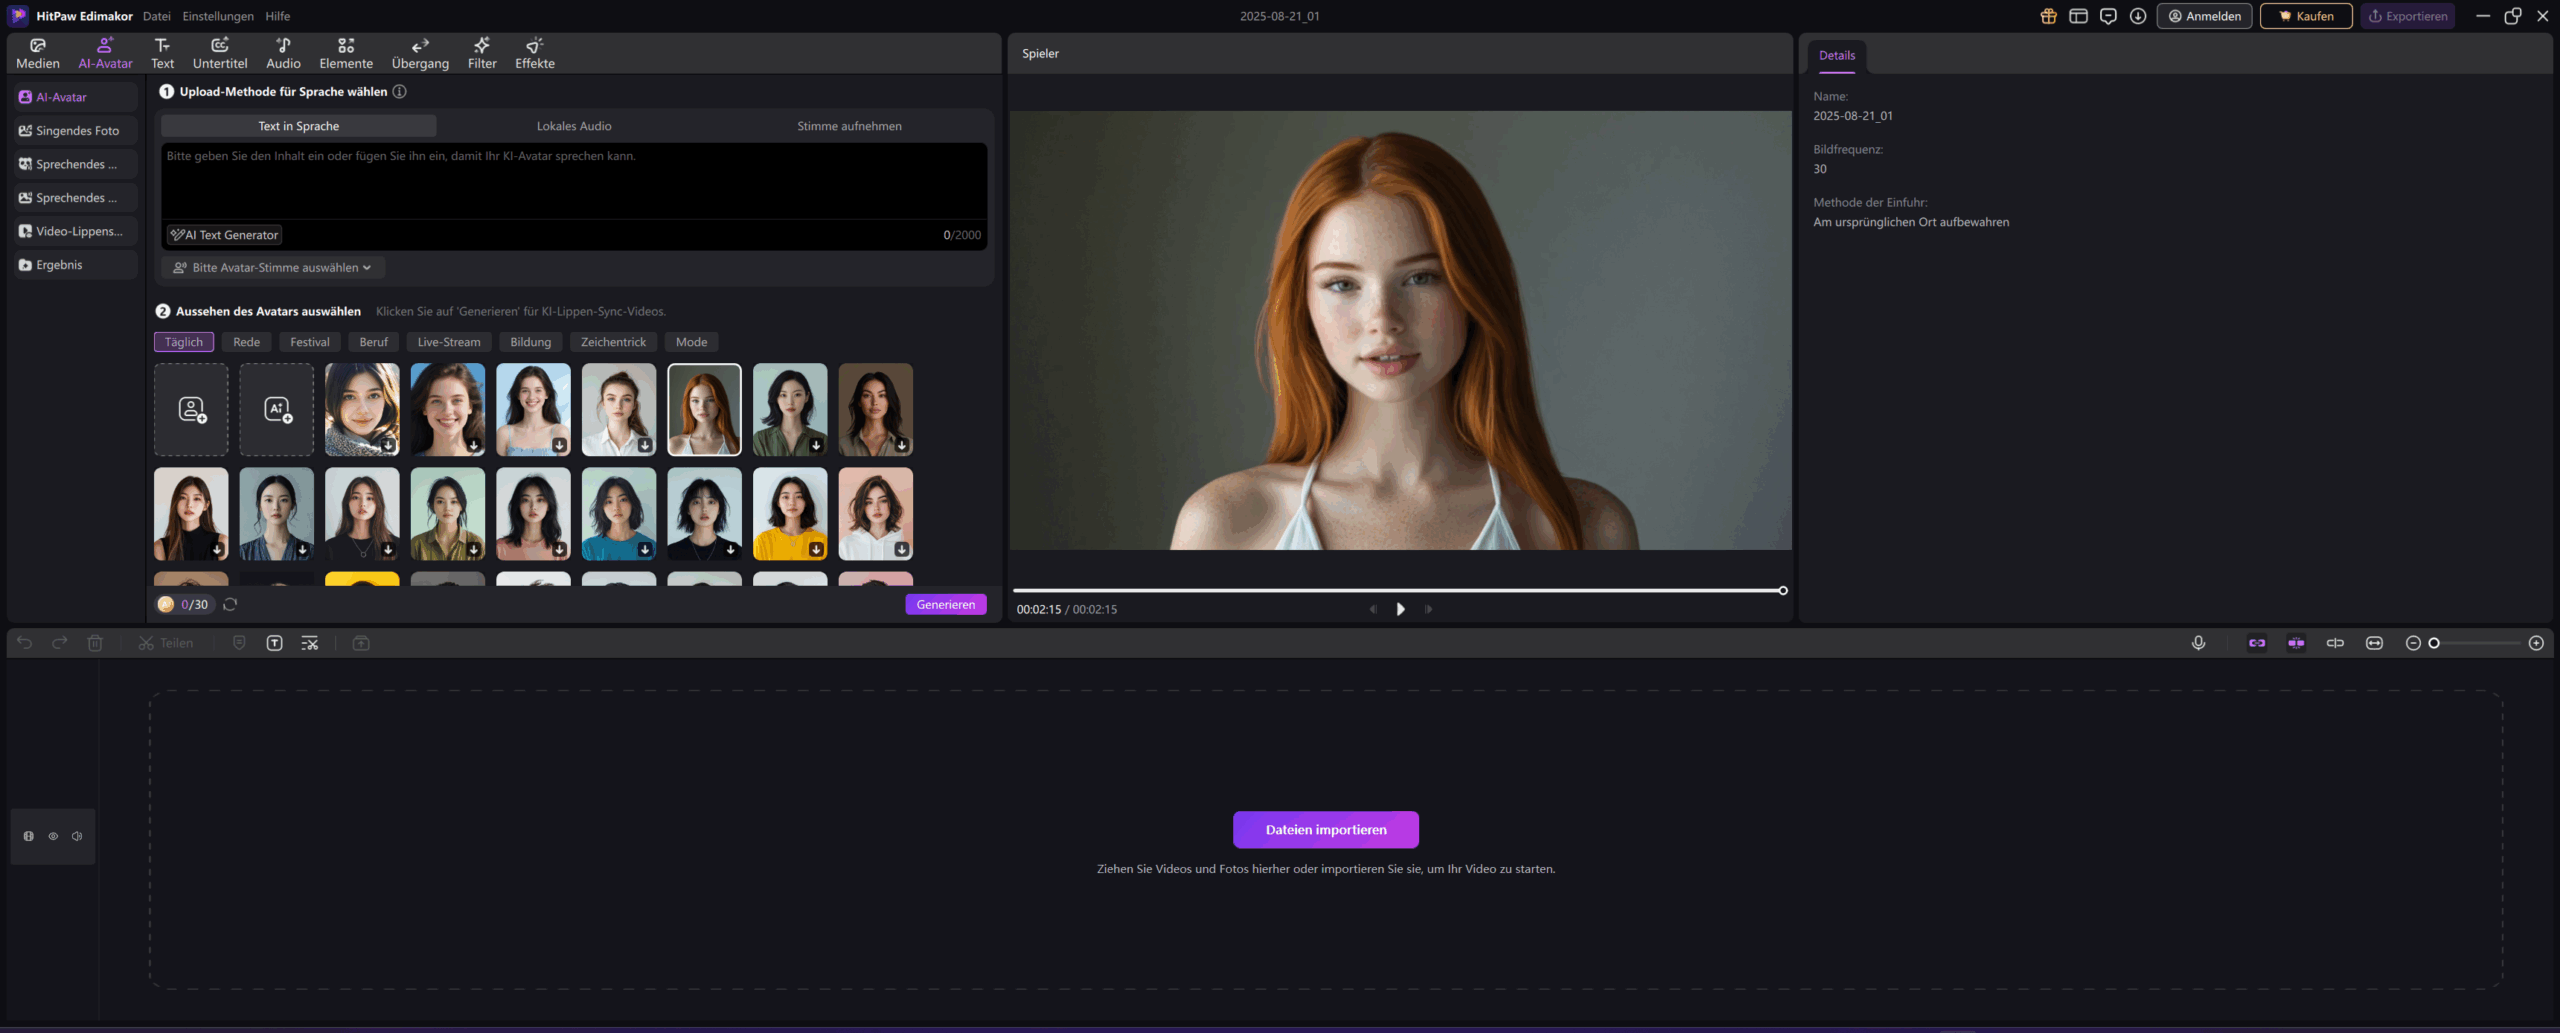2560x1033 pixels.
Task: Open the Hilfe menu
Action: coord(278,16)
